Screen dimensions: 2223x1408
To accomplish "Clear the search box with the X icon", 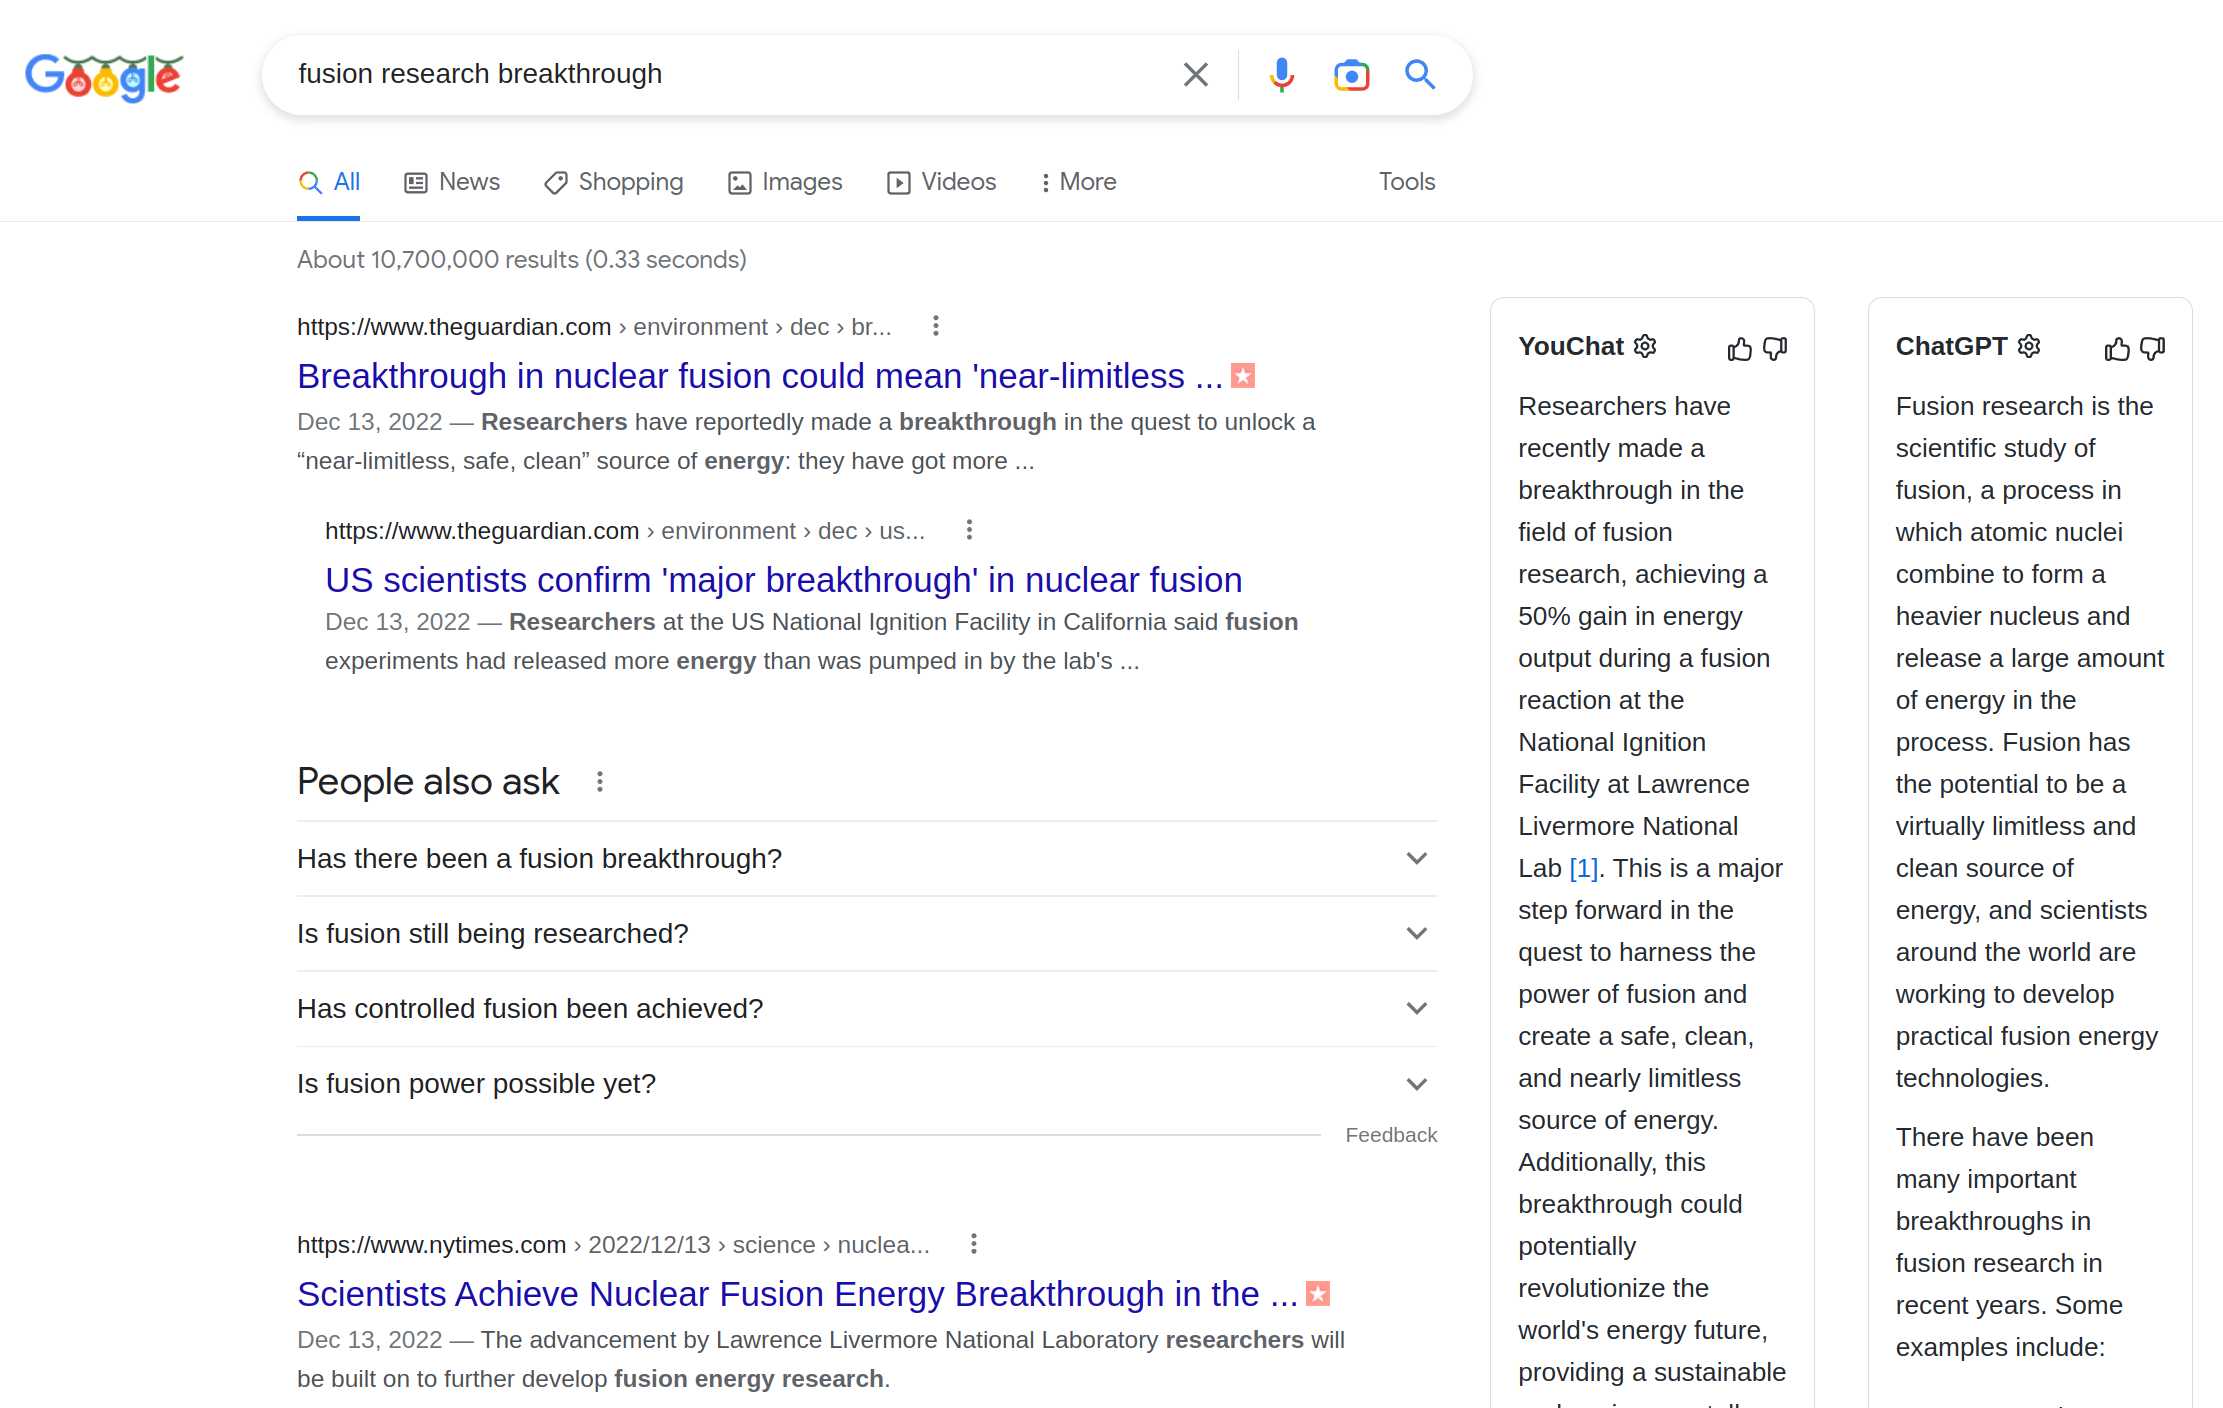I will coord(1195,75).
